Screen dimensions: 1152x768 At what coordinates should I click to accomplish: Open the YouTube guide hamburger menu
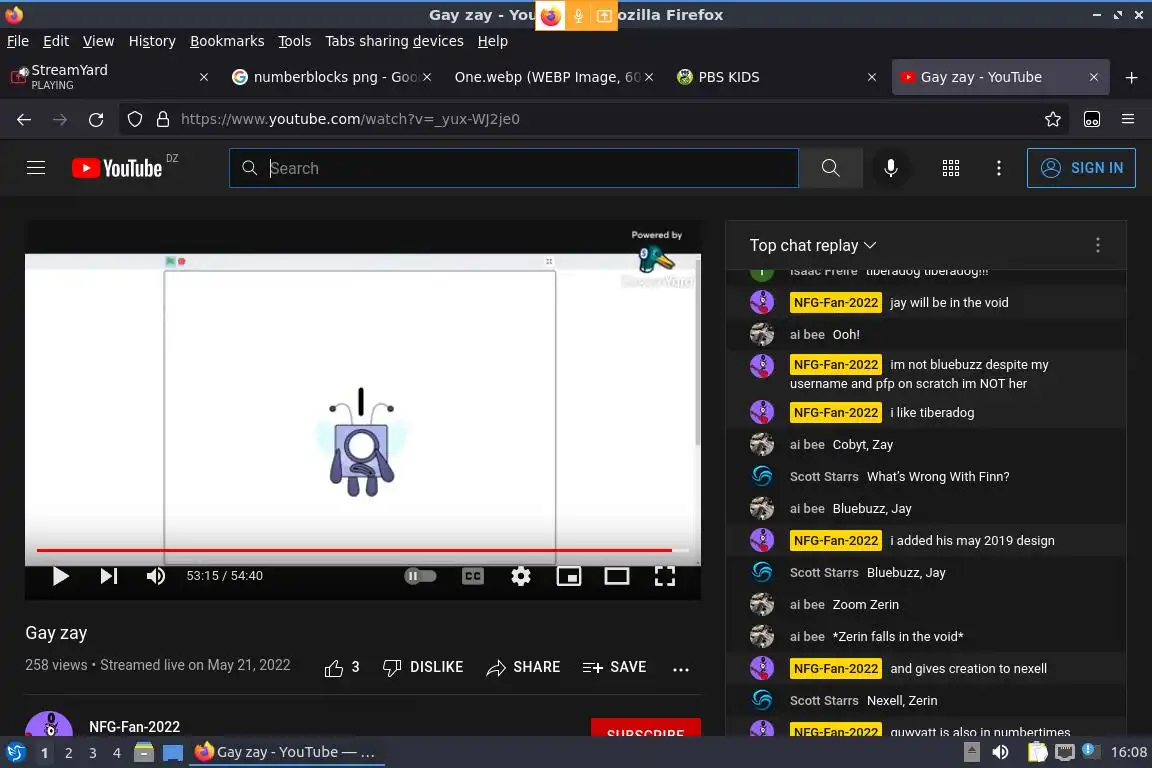tap(36, 168)
